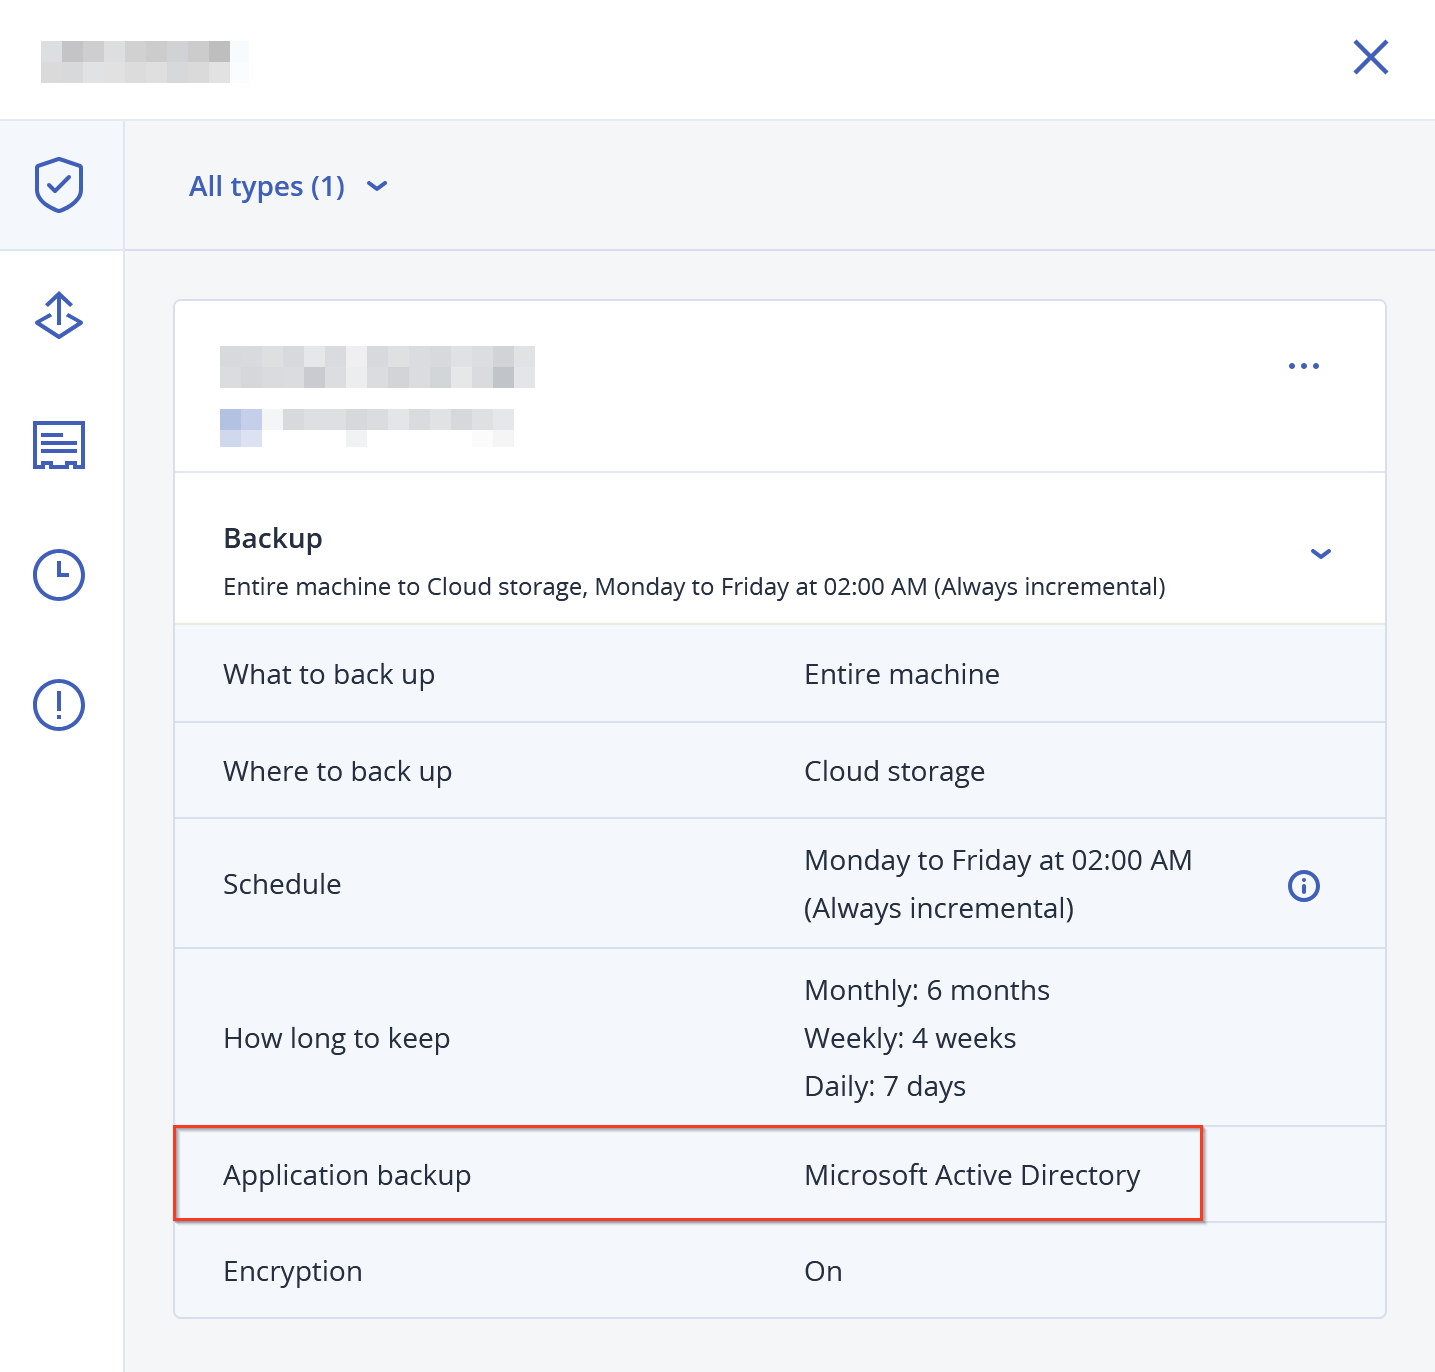Open the Recovery arrow-cube sidebar icon
The image size is (1435, 1372).
(x=59, y=315)
